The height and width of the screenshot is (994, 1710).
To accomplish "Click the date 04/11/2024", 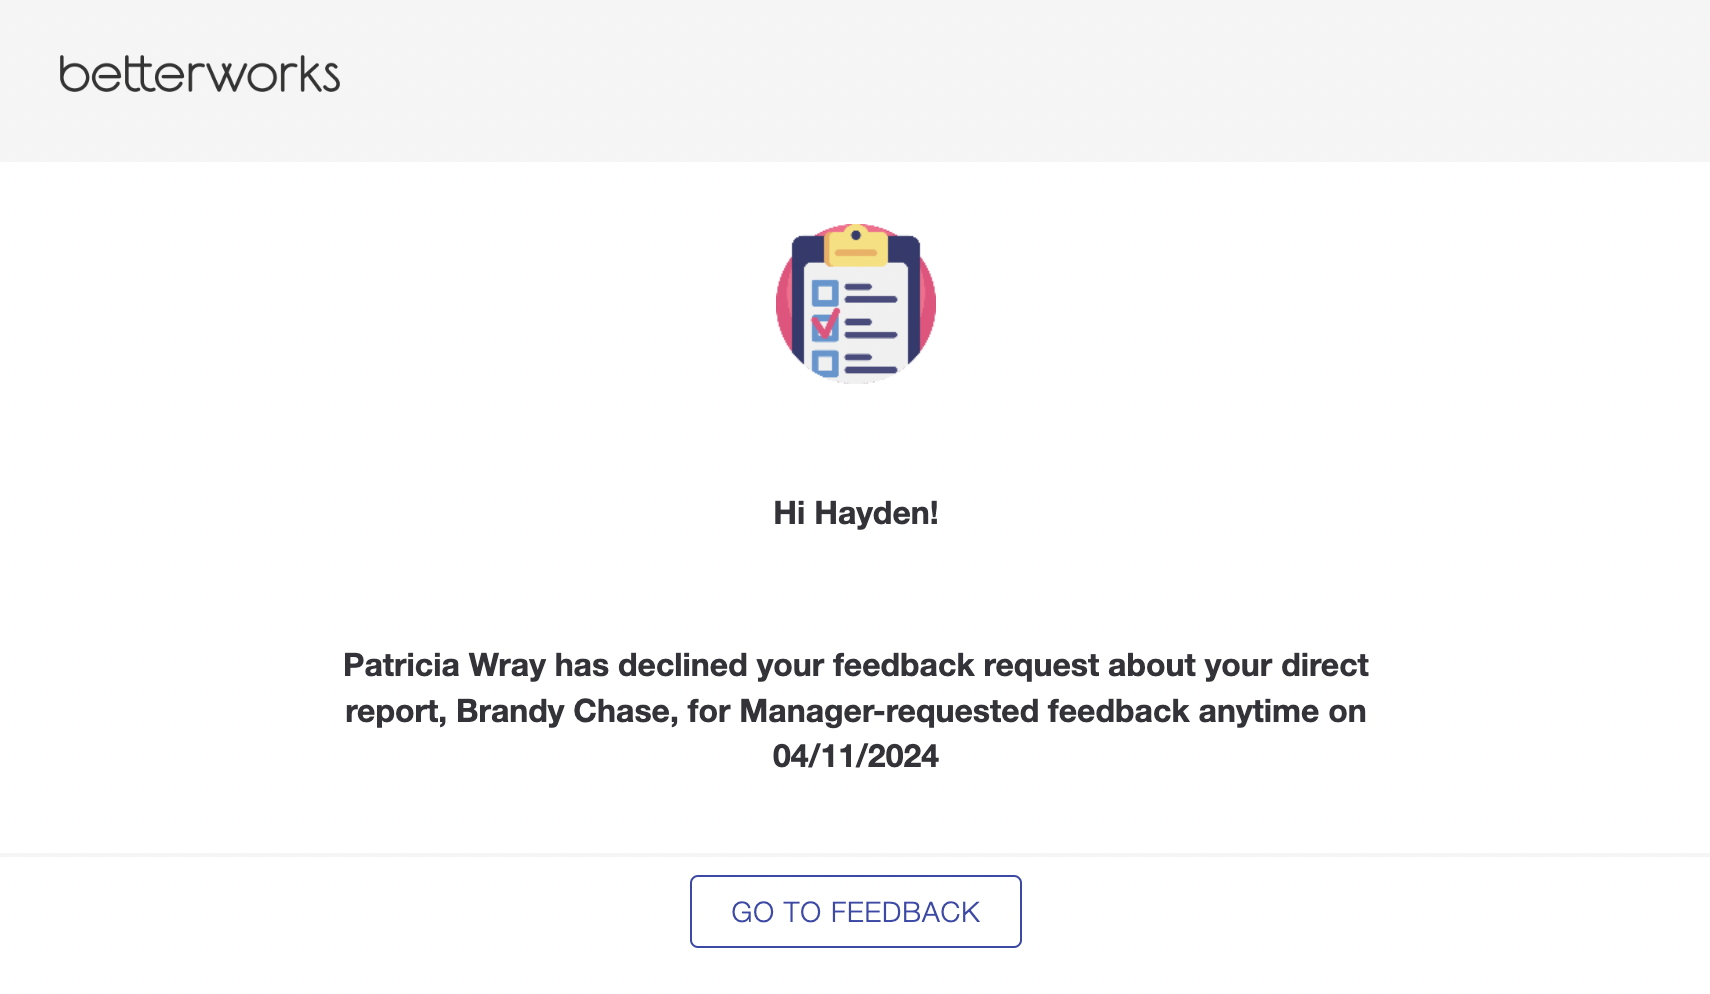I will click(x=856, y=756).
